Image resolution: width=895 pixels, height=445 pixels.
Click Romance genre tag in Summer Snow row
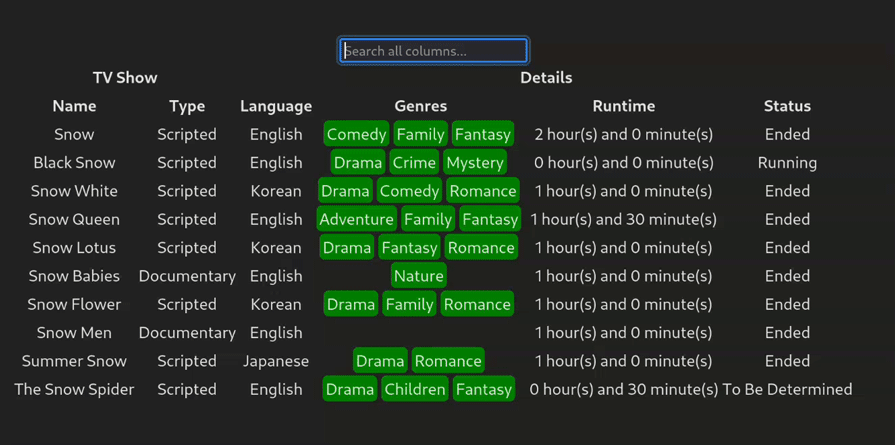tap(448, 361)
